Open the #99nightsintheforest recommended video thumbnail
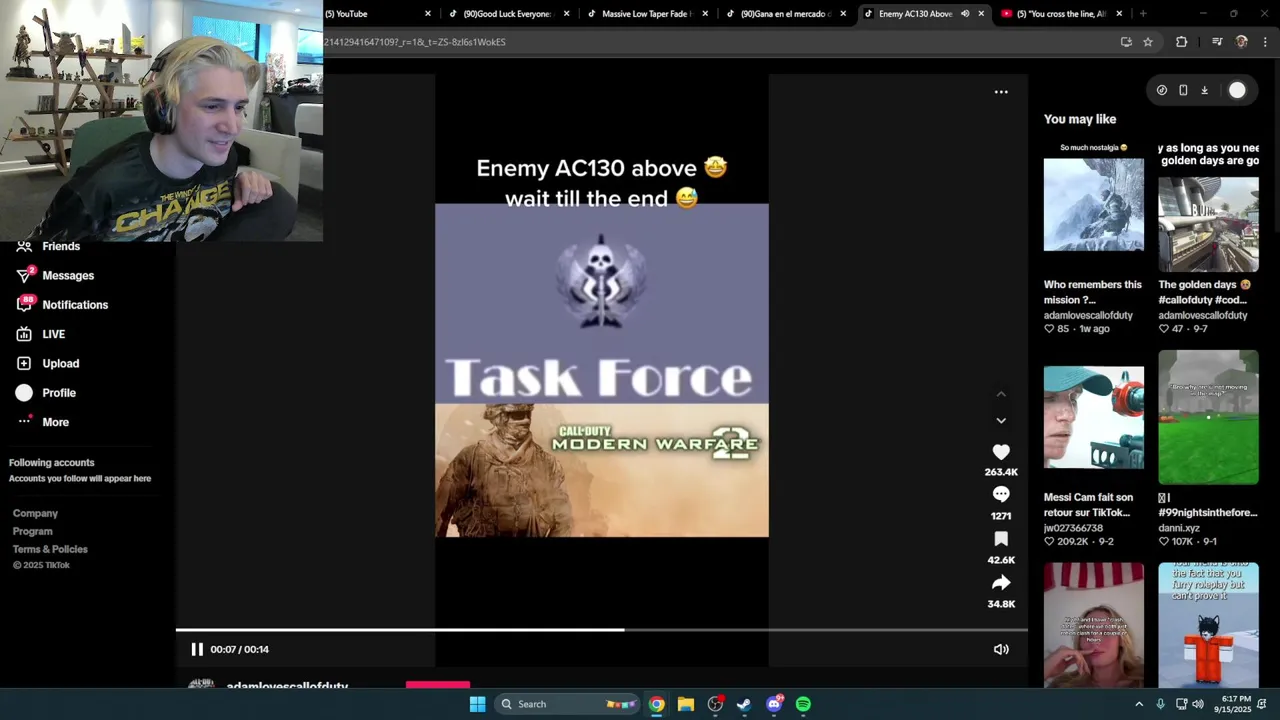Screen dimensions: 1280x720 tap(1208, 417)
